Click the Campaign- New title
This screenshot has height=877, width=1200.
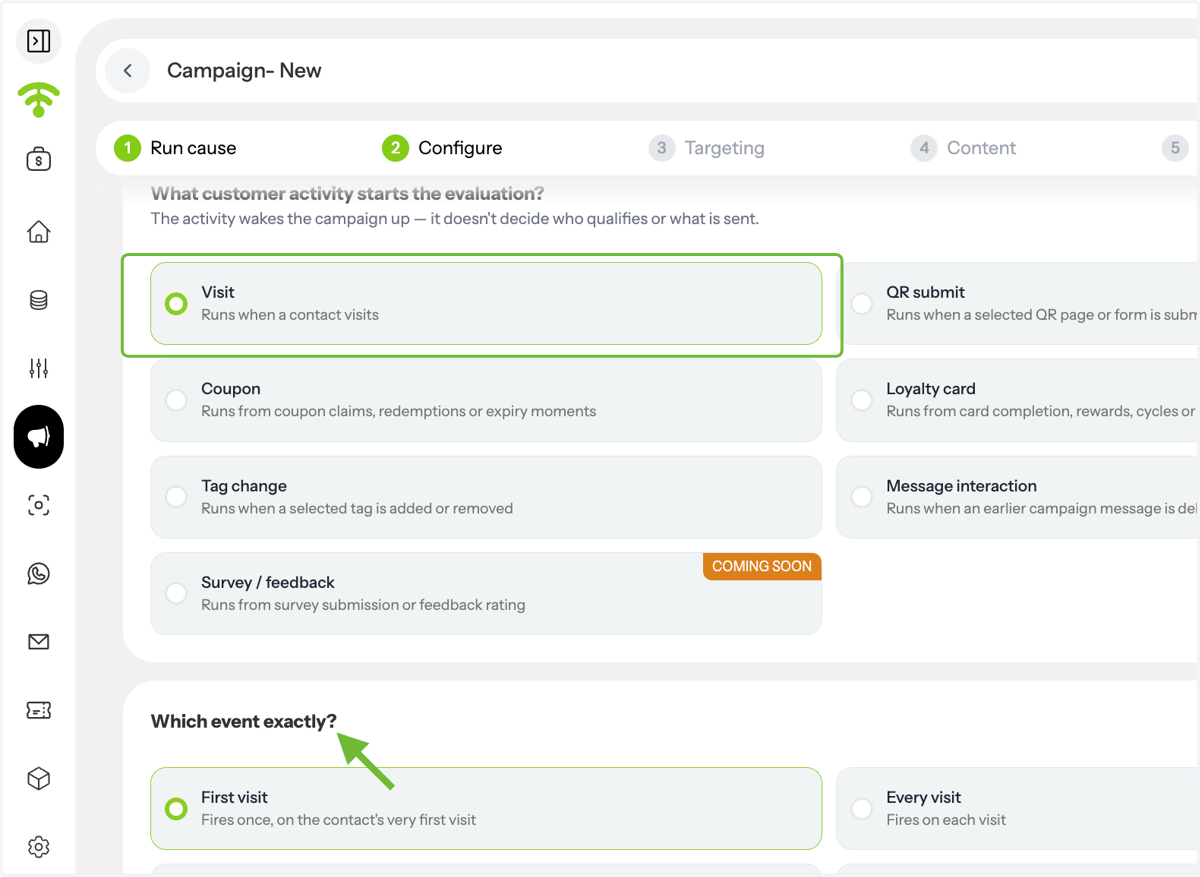click(244, 71)
